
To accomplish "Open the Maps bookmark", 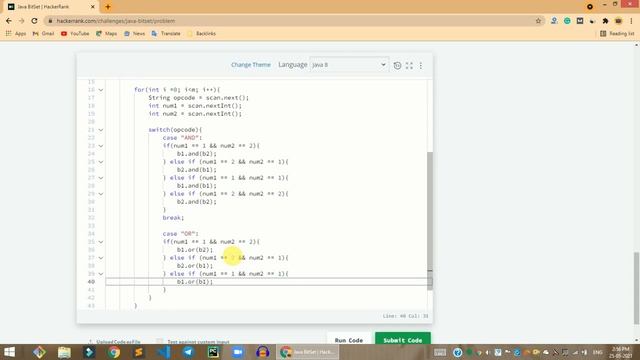I will click(x=107, y=33).
